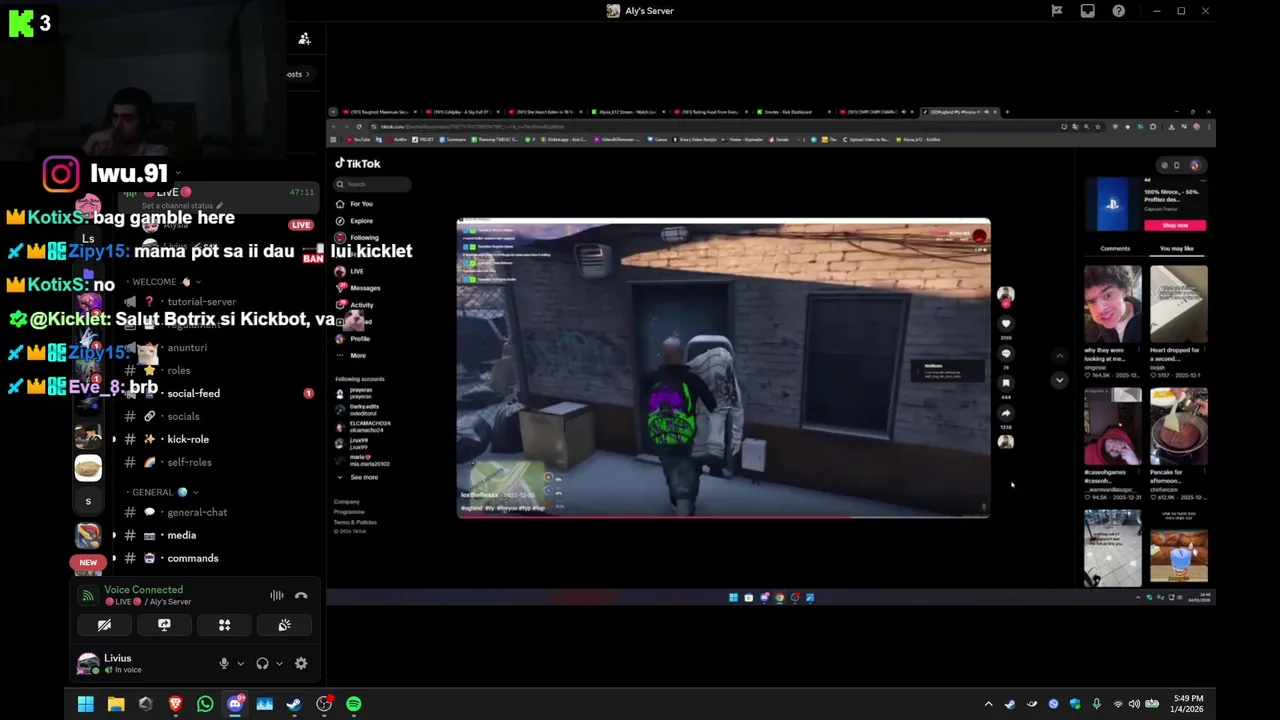Open Steam from taskbar
The width and height of the screenshot is (1280, 720).
[294, 704]
